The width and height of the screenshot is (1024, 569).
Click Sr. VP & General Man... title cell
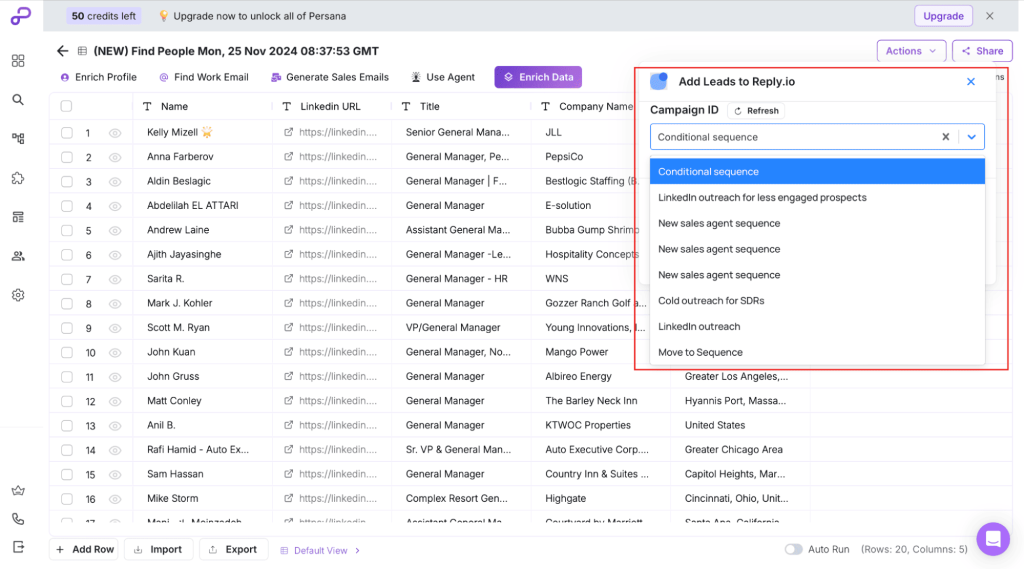tap(461, 449)
